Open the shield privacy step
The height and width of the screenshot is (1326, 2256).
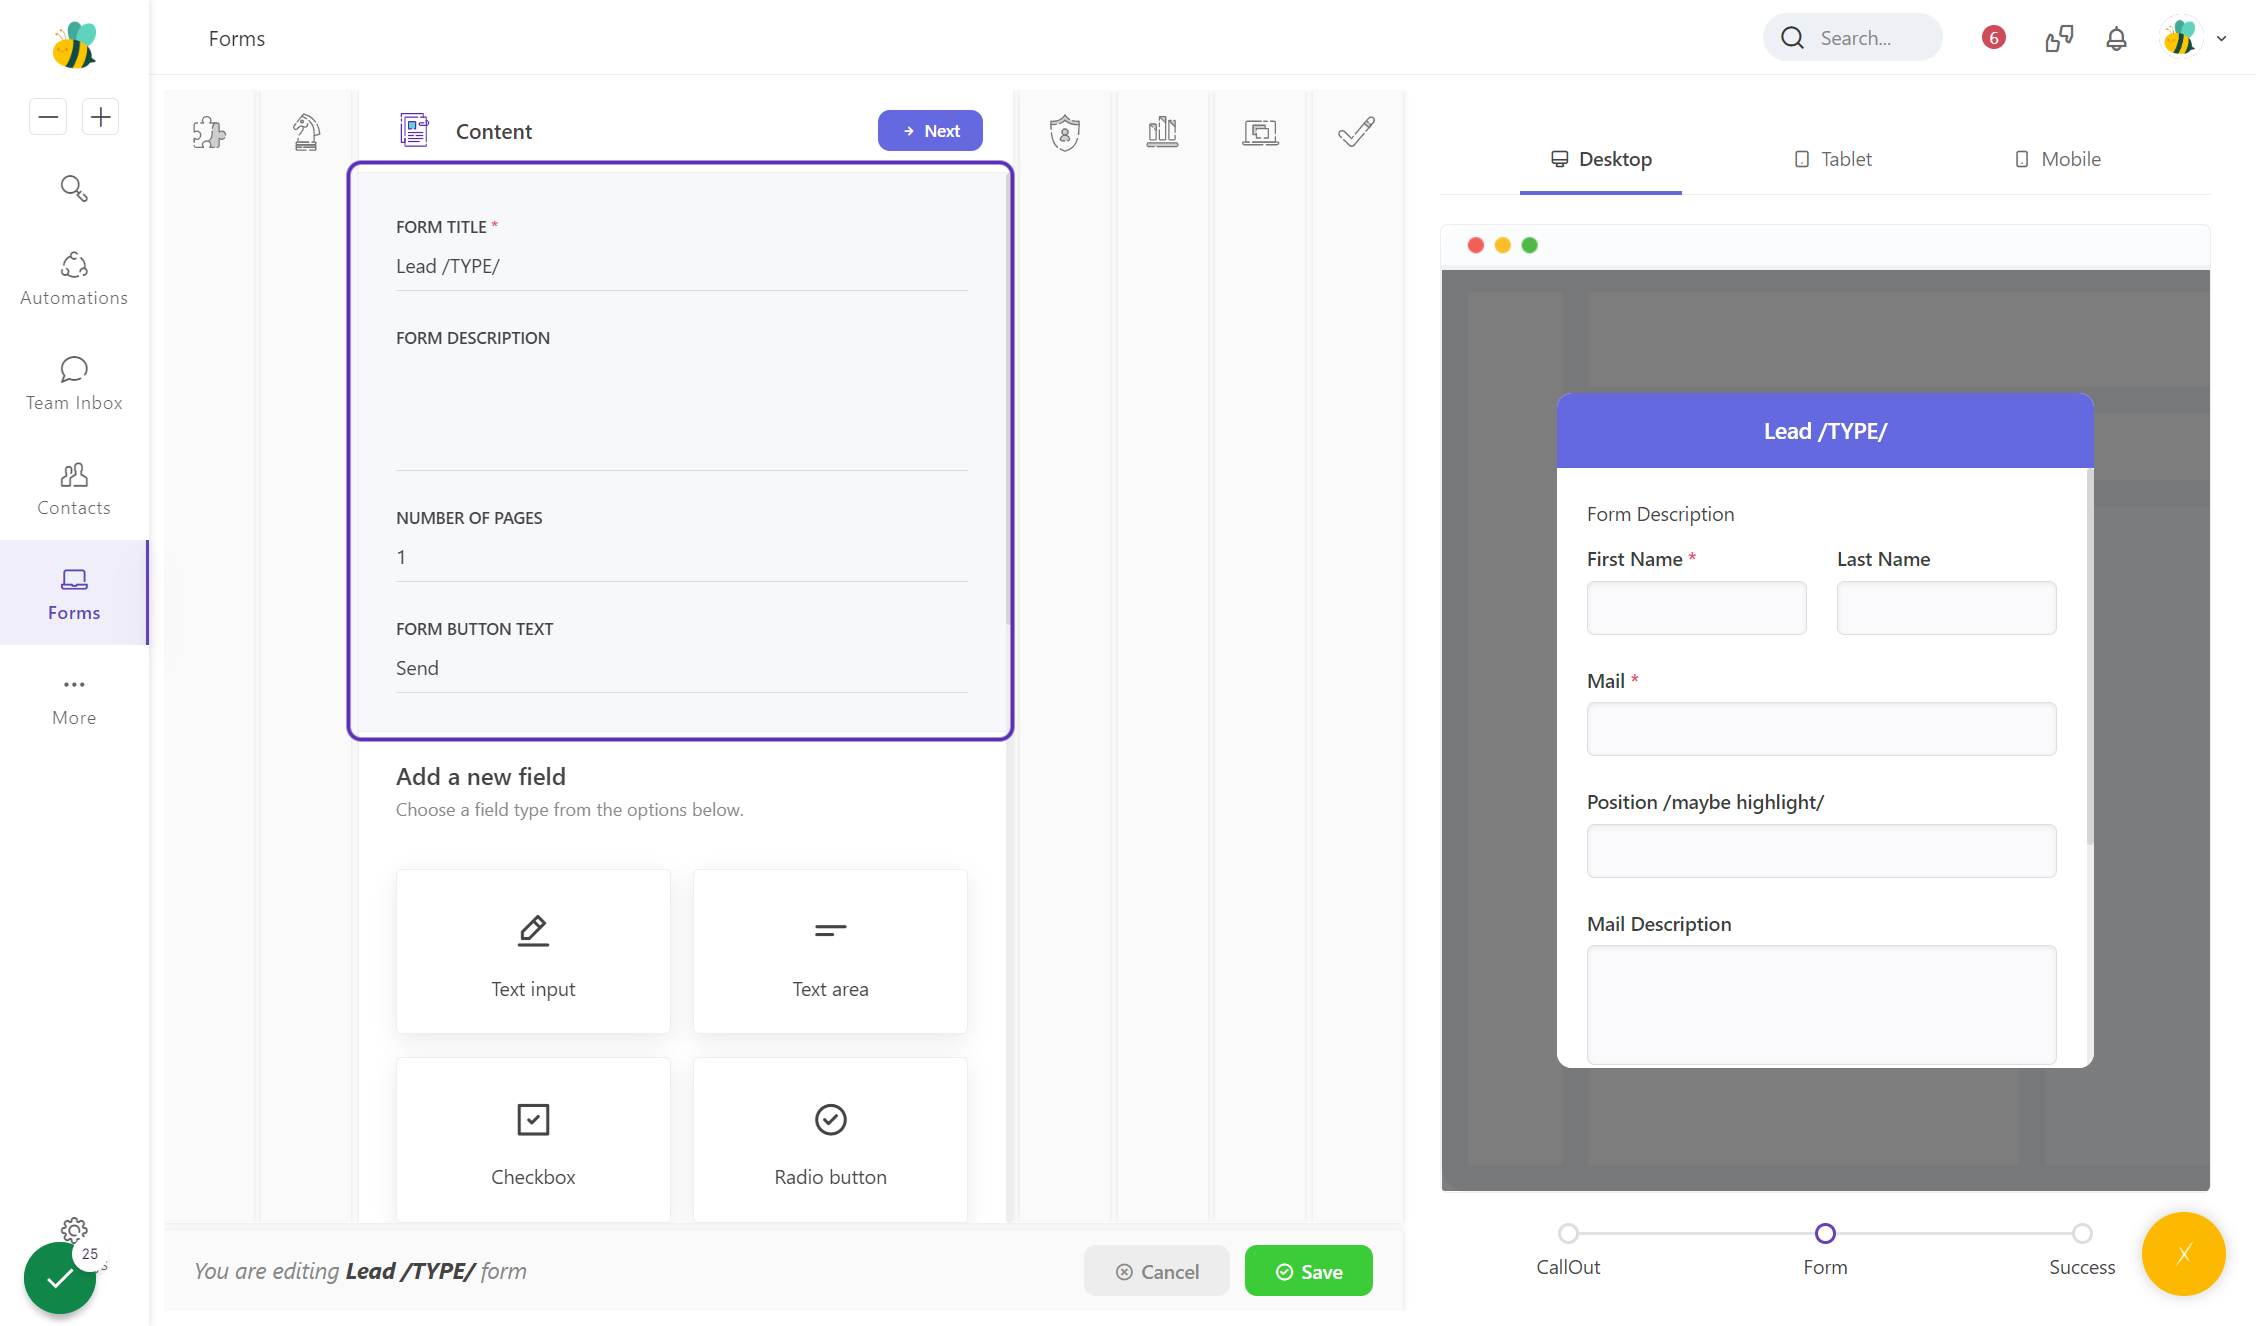[1065, 132]
